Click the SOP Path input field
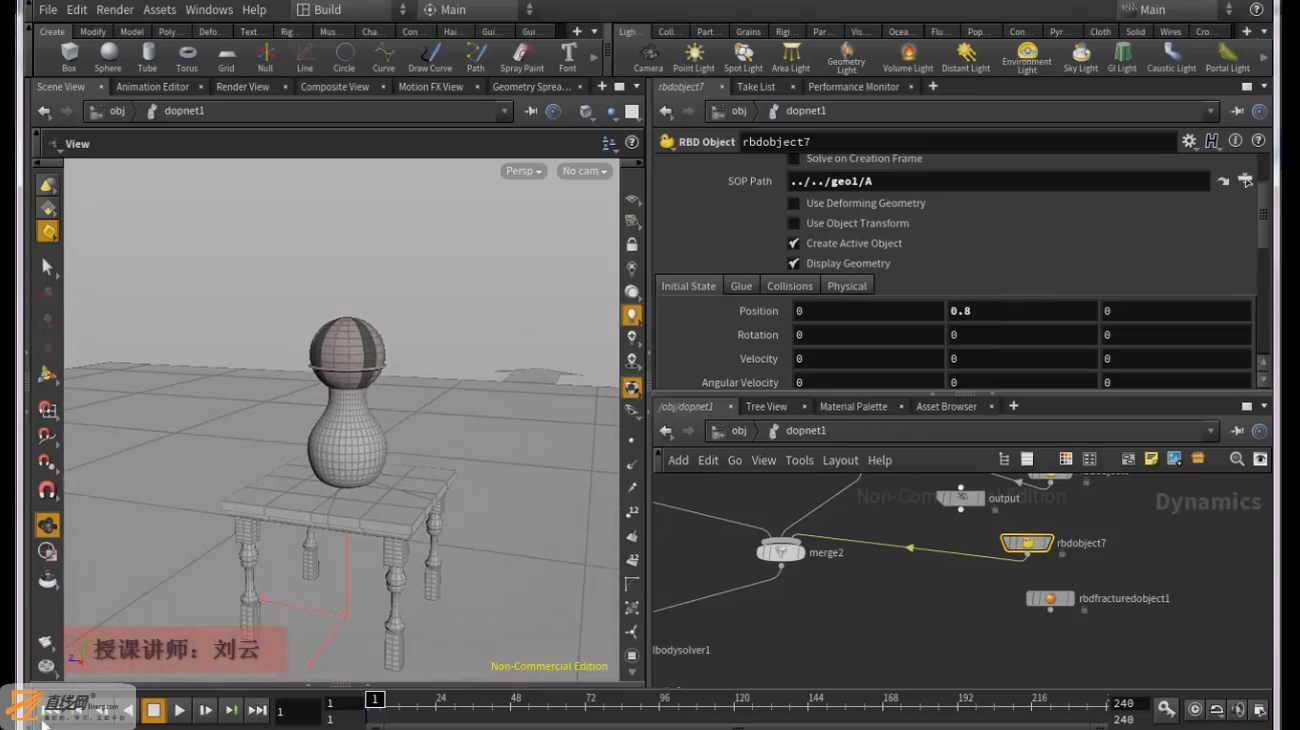 (x=998, y=181)
